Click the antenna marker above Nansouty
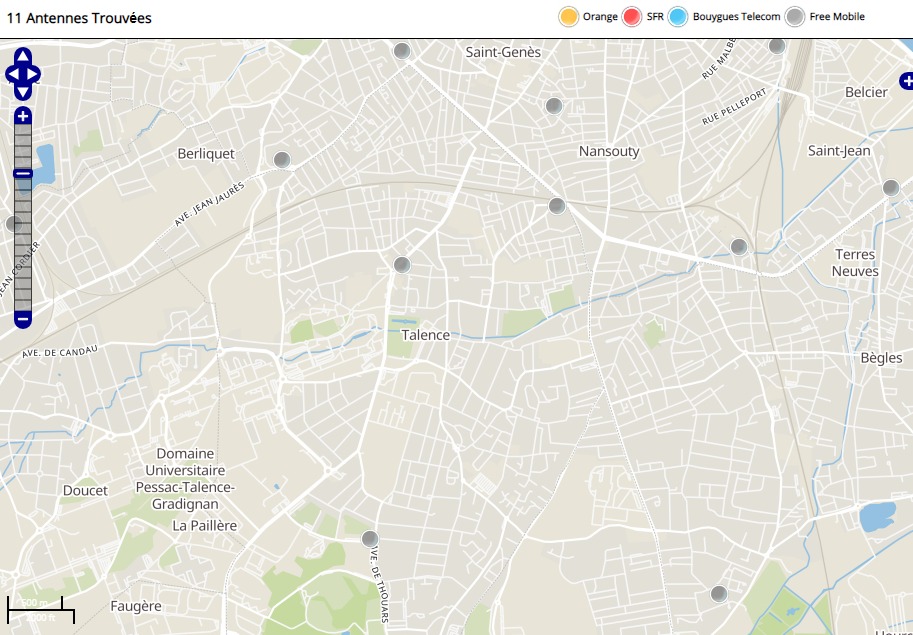The height and width of the screenshot is (635, 913). pyautogui.click(x=553, y=106)
